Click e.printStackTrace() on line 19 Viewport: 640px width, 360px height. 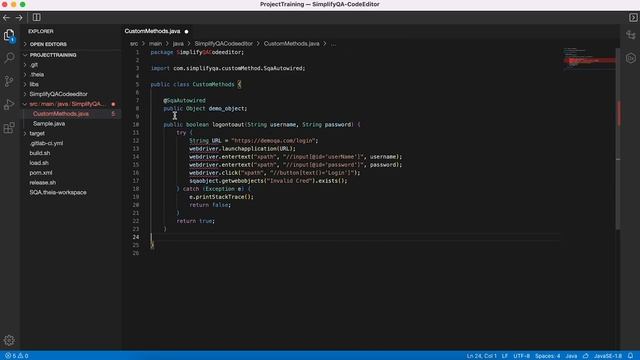pos(221,197)
